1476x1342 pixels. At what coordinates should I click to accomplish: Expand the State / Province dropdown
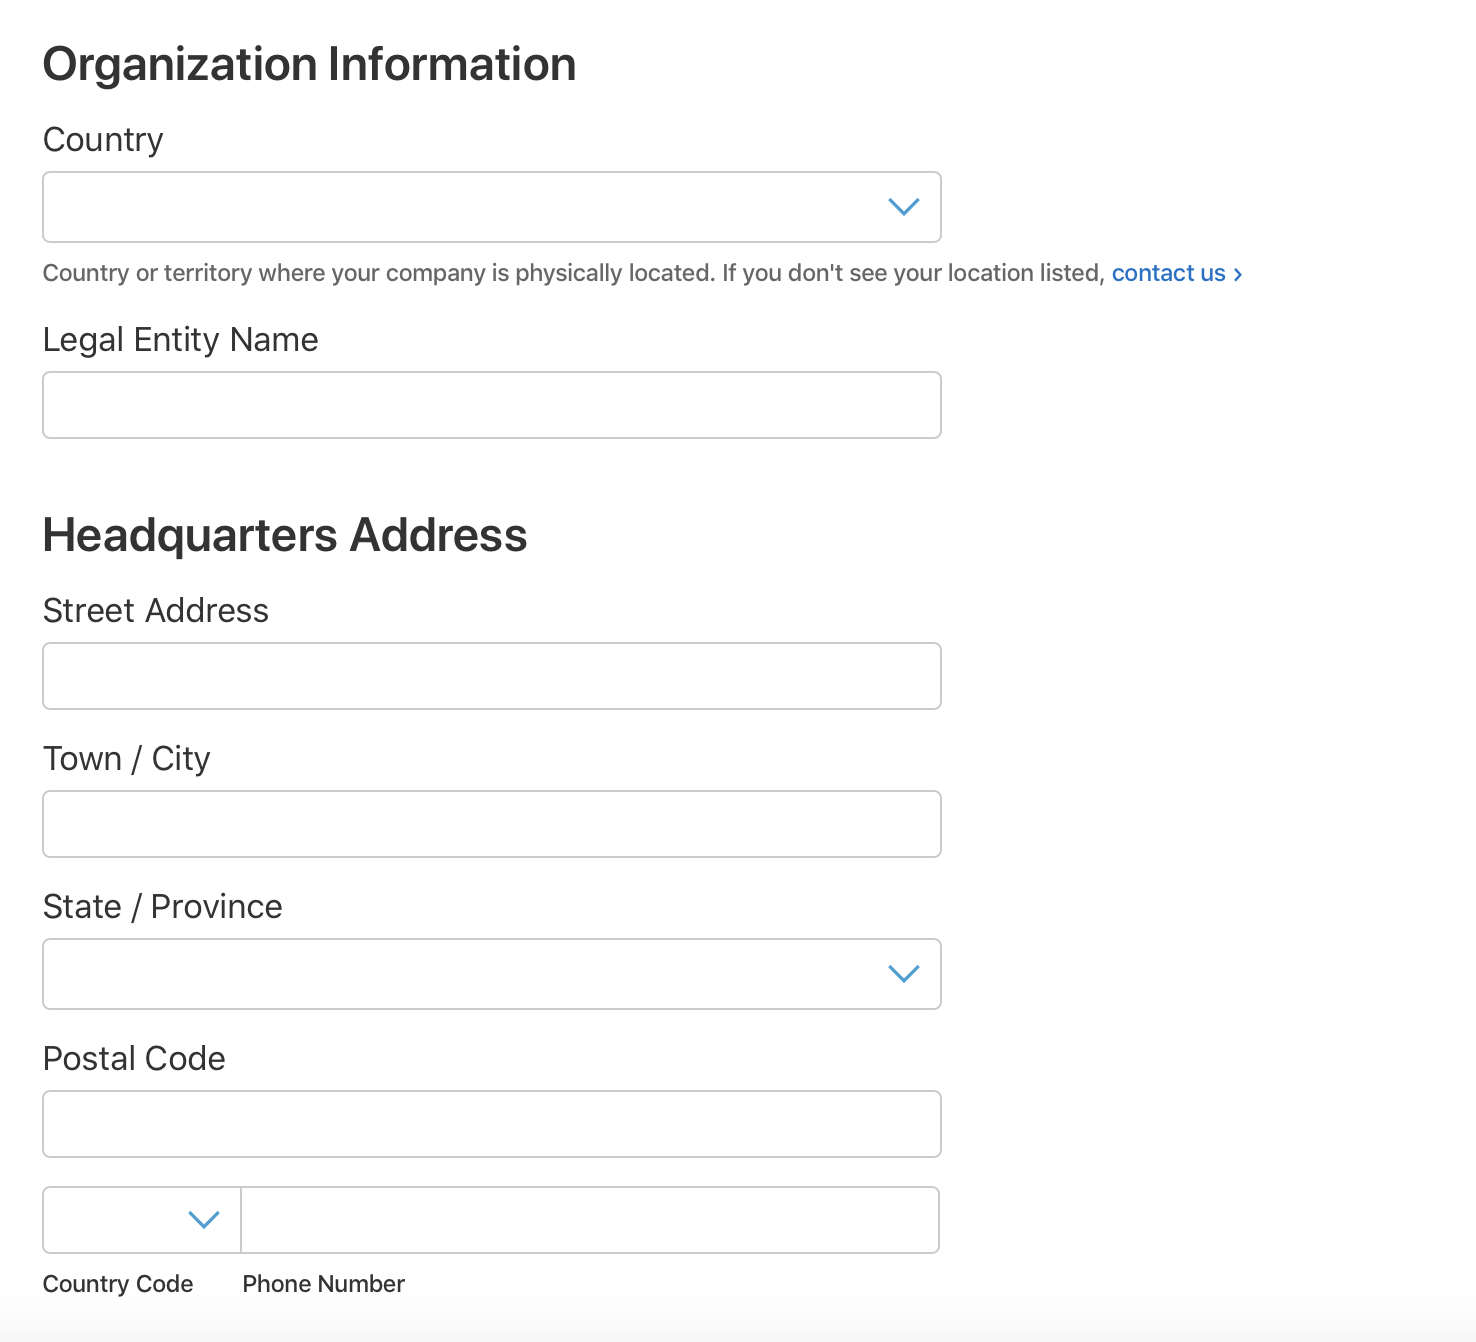point(492,974)
